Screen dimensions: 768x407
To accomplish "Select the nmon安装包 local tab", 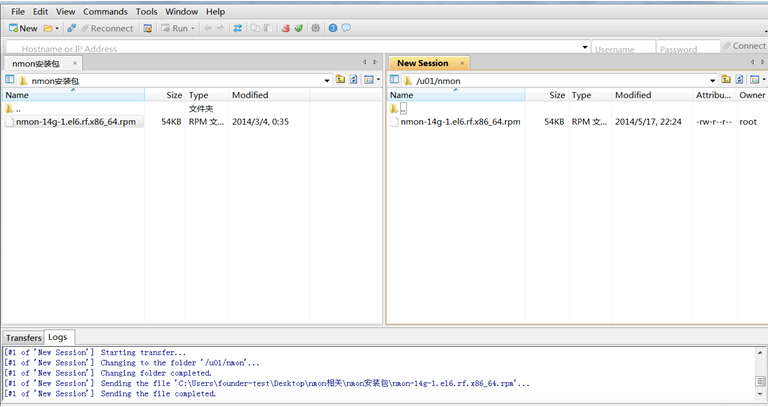I will pos(36,64).
